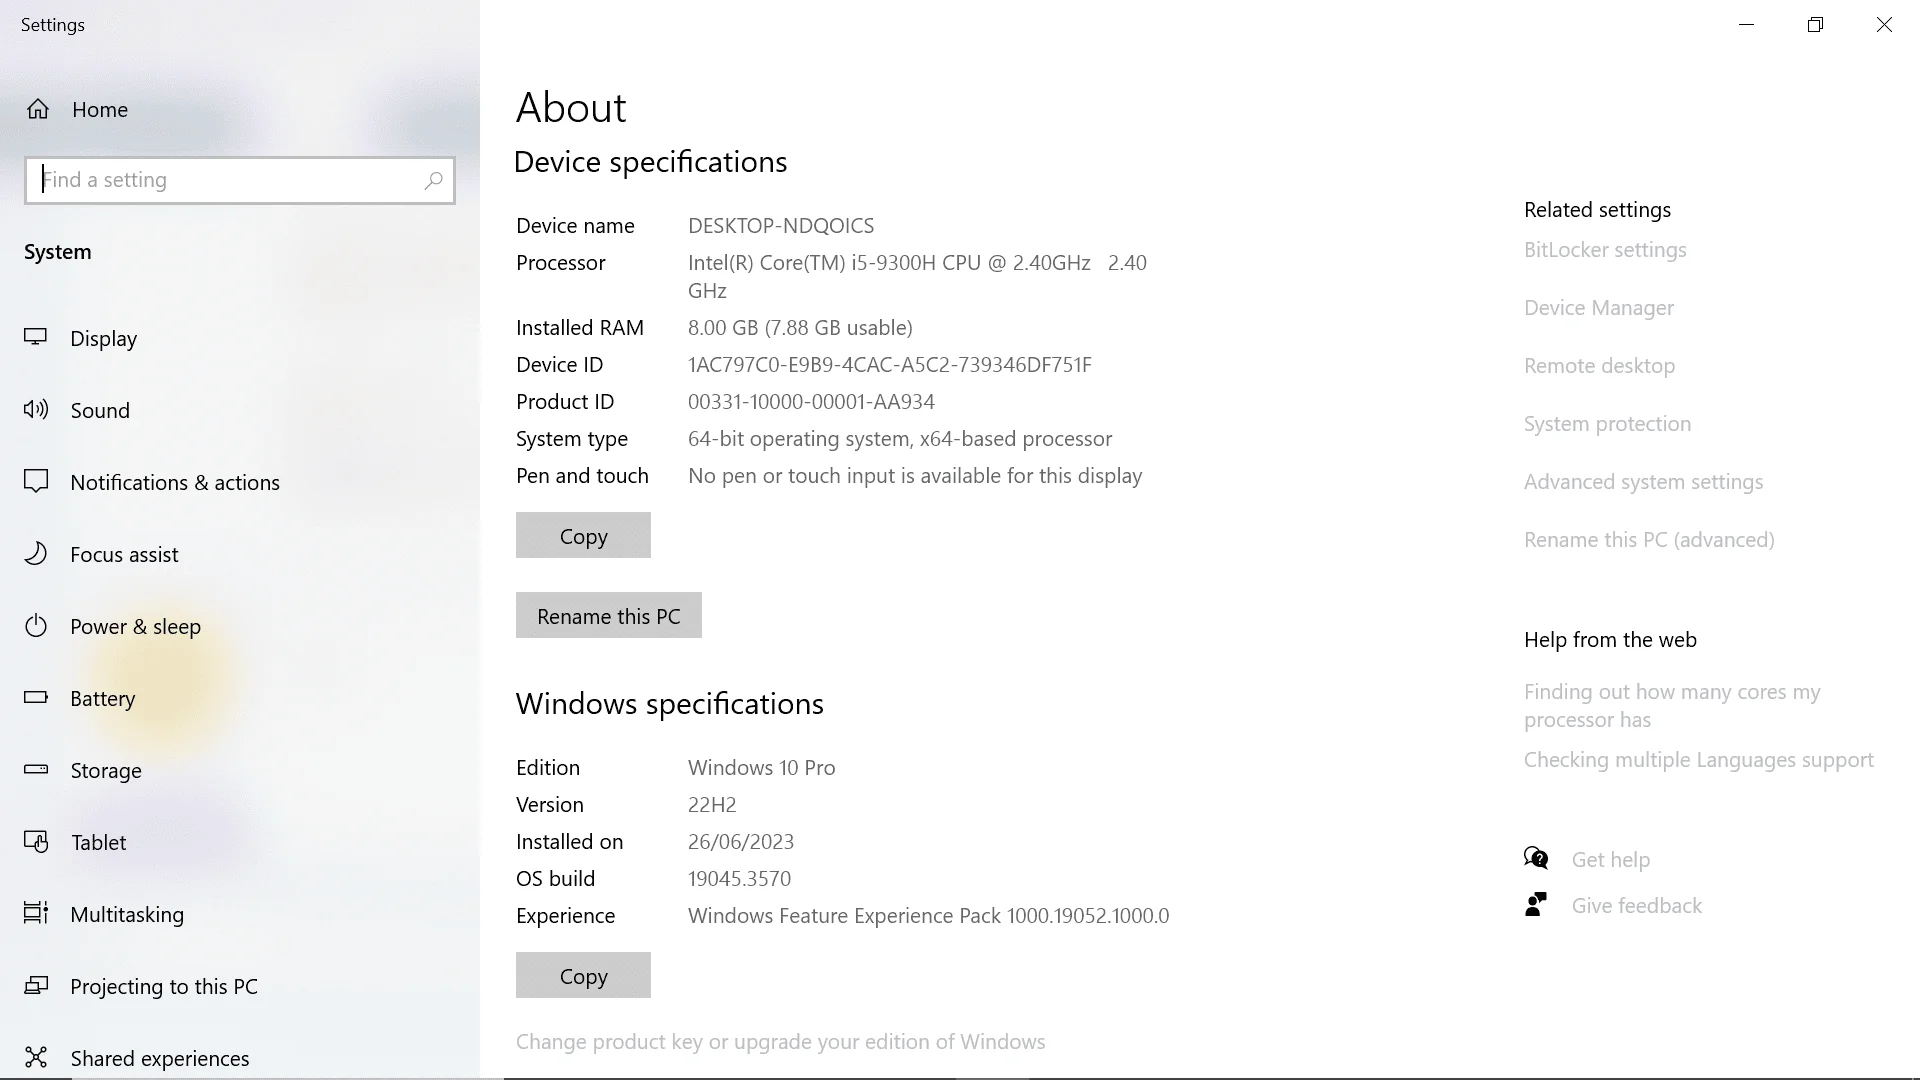The height and width of the screenshot is (1080, 1920).
Task: Focus the Find a setting search box
Action: [x=240, y=180]
